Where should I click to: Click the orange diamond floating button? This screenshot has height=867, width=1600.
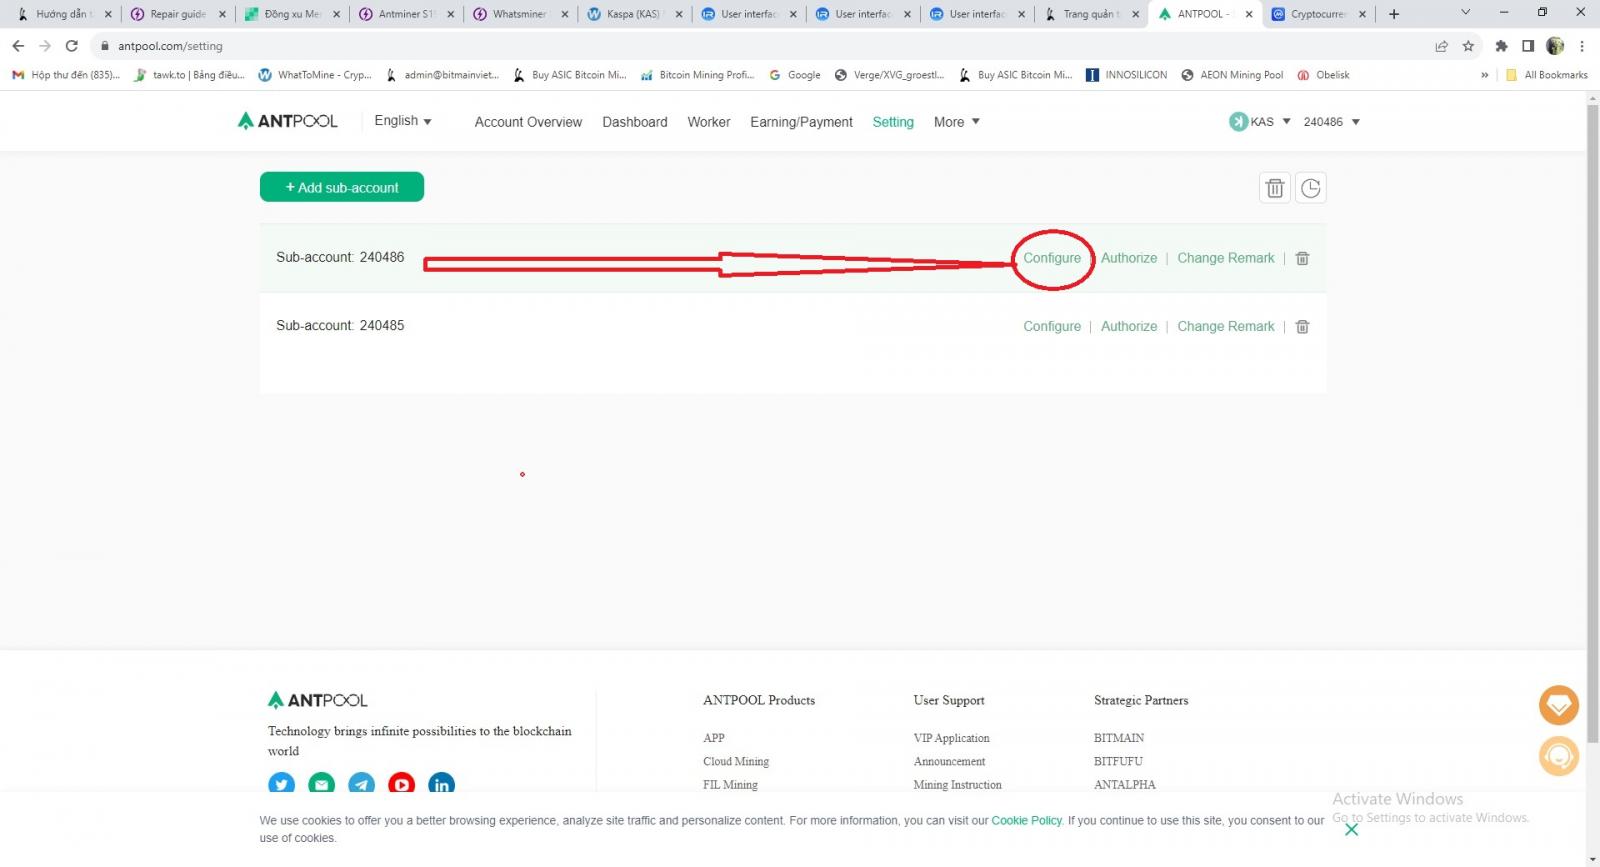click(x=1559, y=705)
